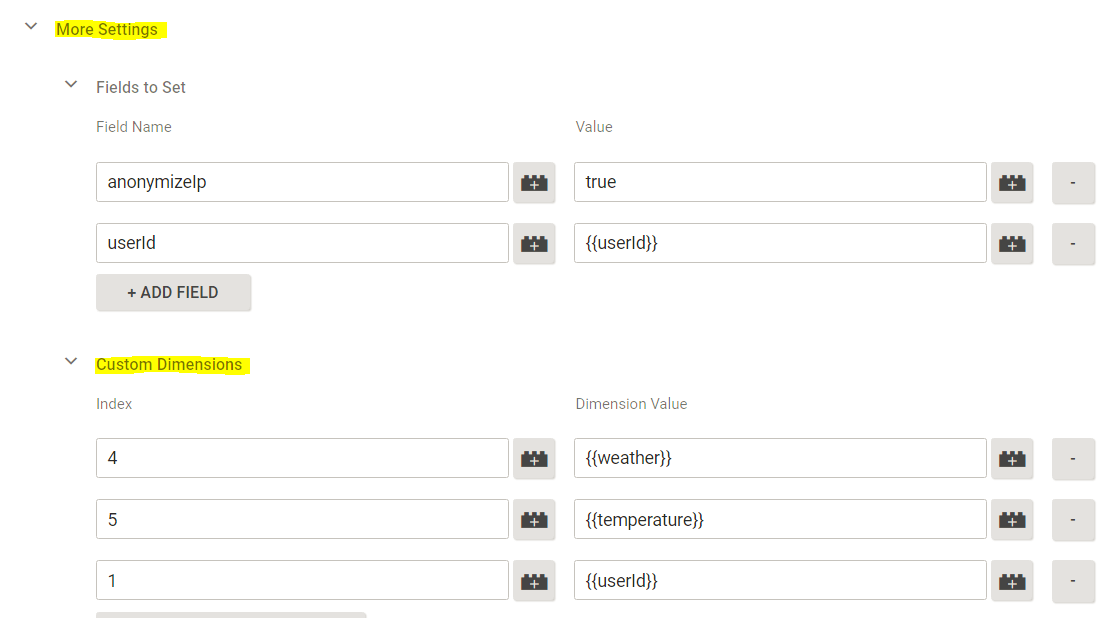Remove the weather custom dimension row
The image size is (1108, 618).
tap(1073, 459)
